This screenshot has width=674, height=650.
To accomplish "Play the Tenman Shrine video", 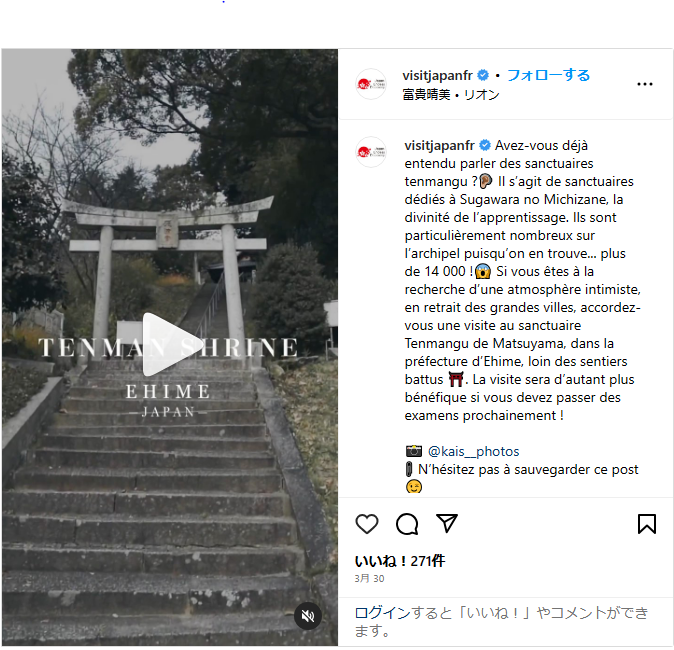I will pyautogui.click(x=172, y=344).
